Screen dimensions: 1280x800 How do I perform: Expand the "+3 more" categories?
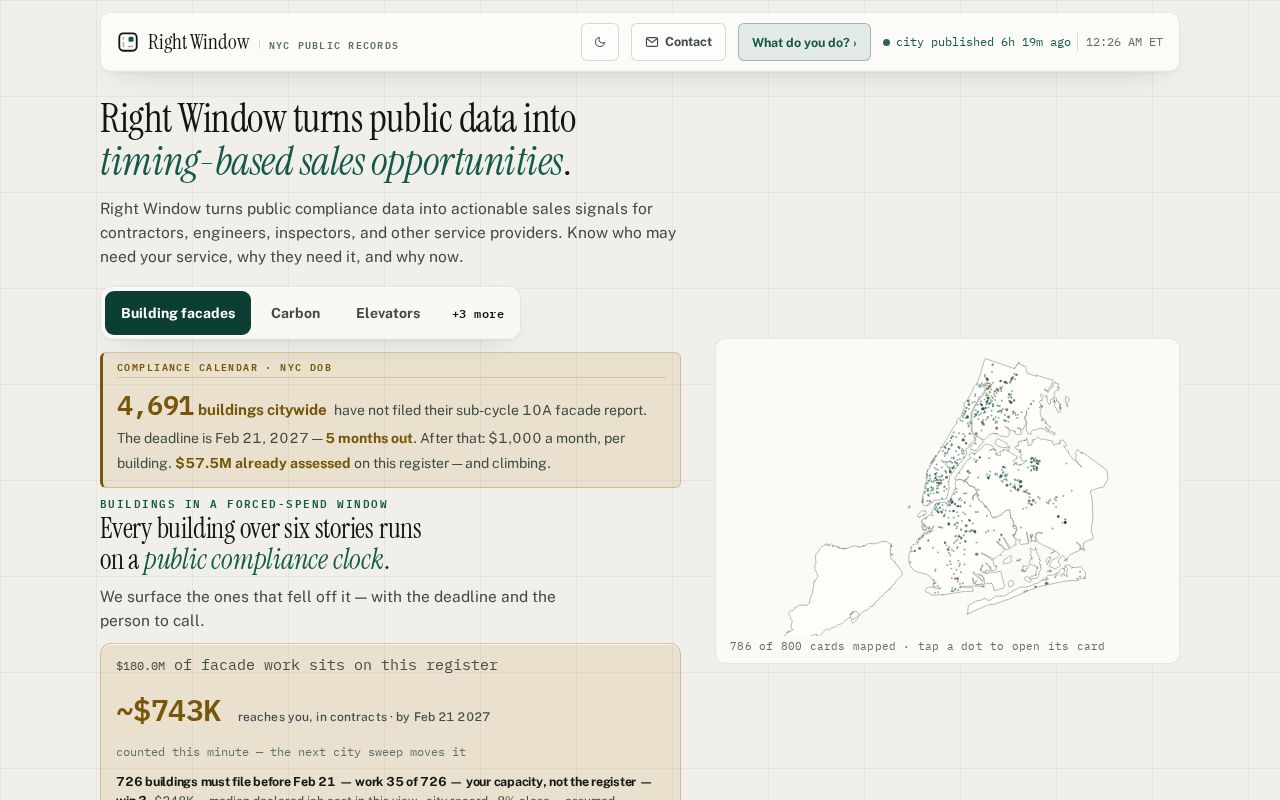[478, 314]
